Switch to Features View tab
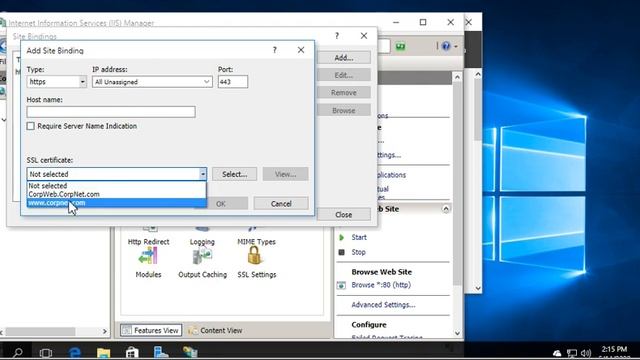The image size is (640, 360). click(151, 330)
